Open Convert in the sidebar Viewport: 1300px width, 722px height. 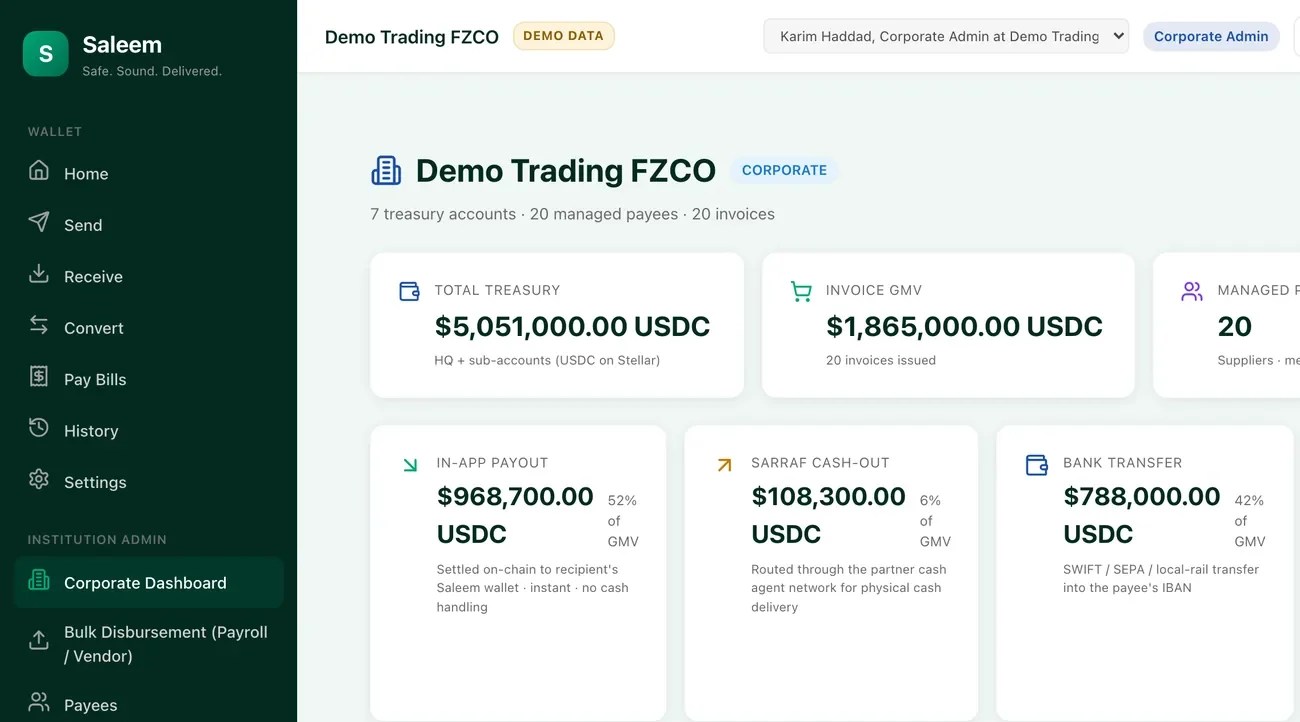149,328
